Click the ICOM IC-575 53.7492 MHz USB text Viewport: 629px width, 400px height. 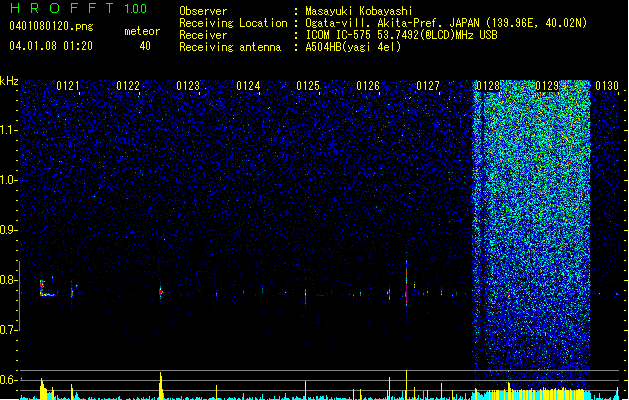(401, 35)
